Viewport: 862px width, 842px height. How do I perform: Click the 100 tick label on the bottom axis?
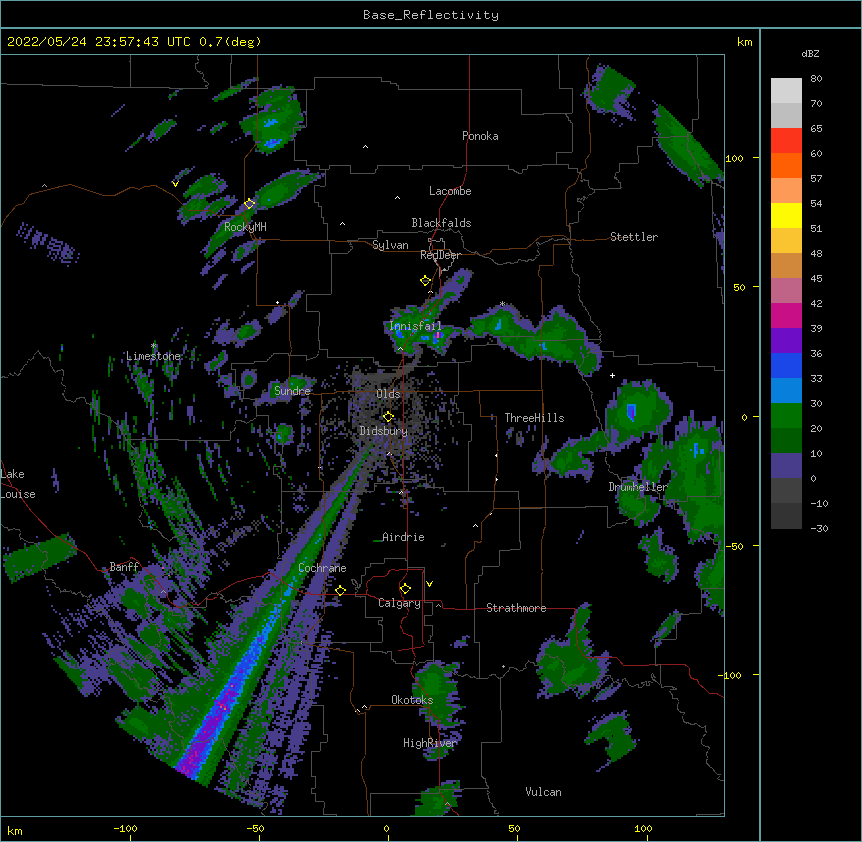pos(643,829)
